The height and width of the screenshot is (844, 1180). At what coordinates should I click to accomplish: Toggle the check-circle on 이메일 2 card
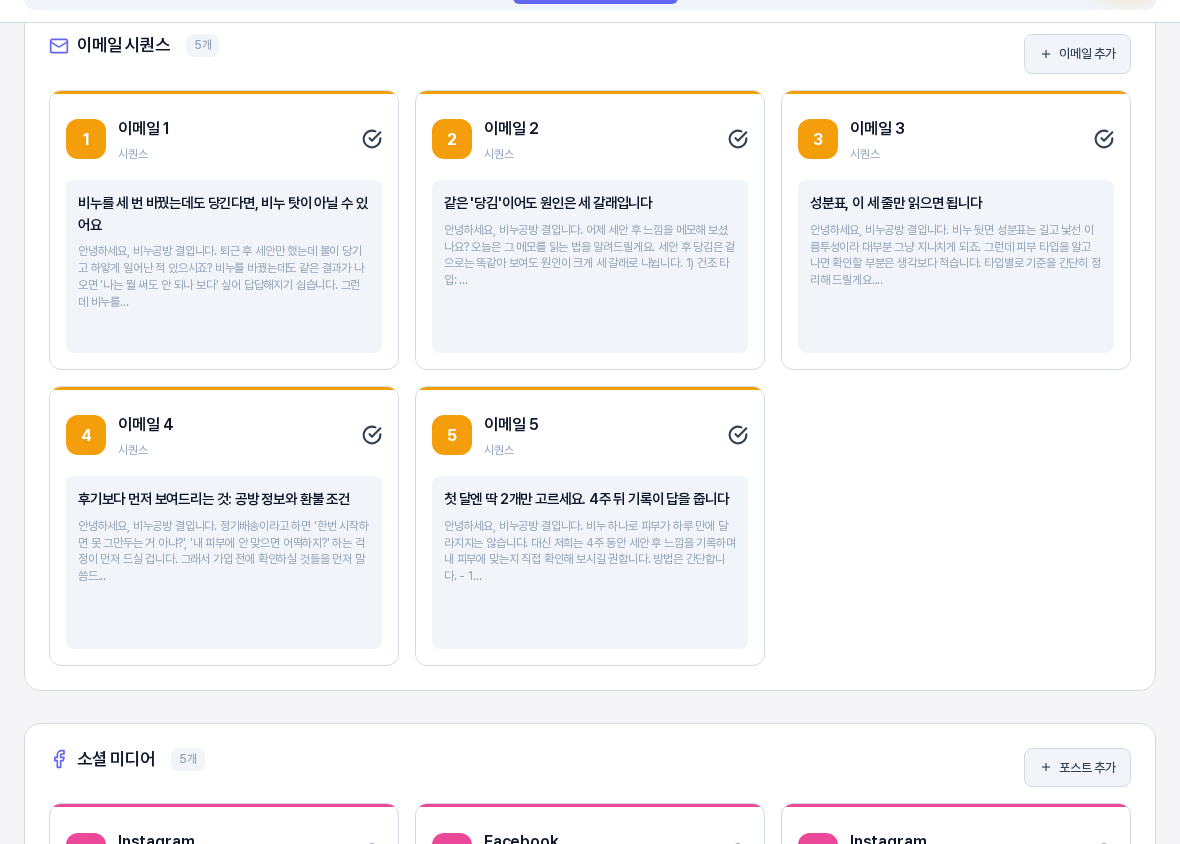point(738,139)
